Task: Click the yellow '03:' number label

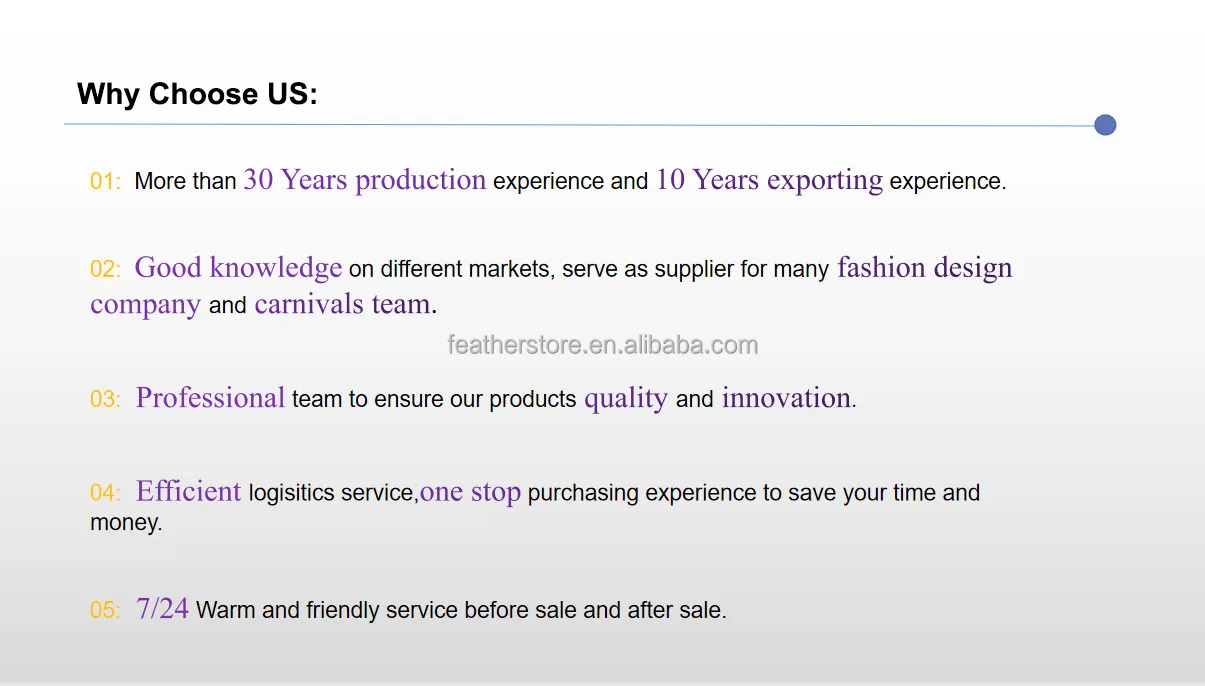Action: pos(106,399)
